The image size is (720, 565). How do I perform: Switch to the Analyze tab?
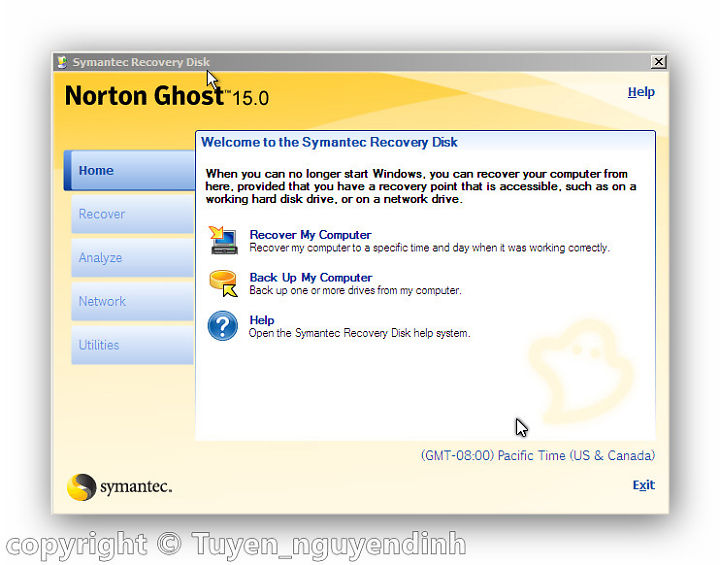(133, 258)
